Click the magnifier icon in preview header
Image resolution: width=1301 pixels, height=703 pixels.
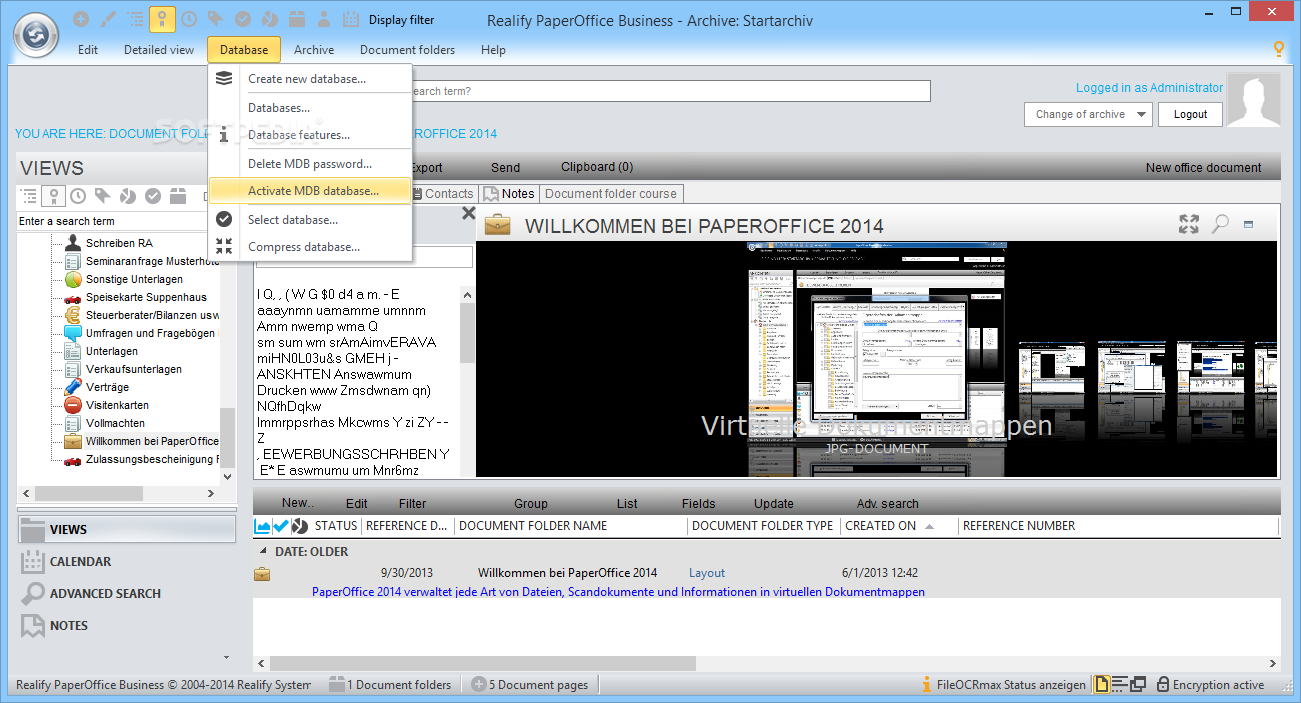1220,224
